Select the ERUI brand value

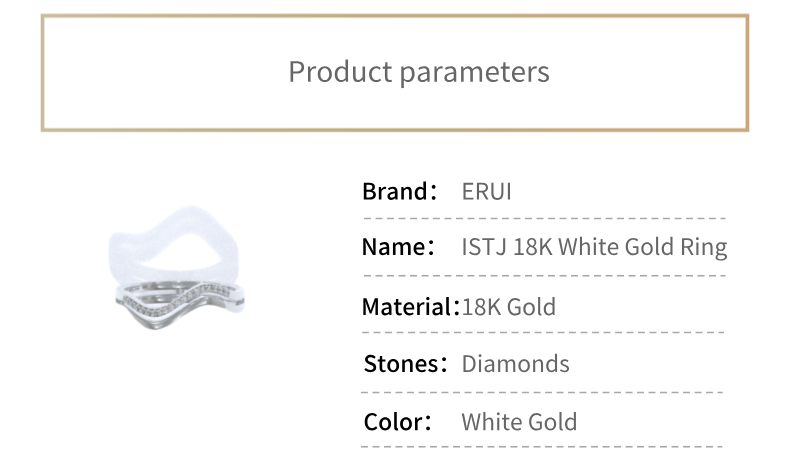coord(487,191)
